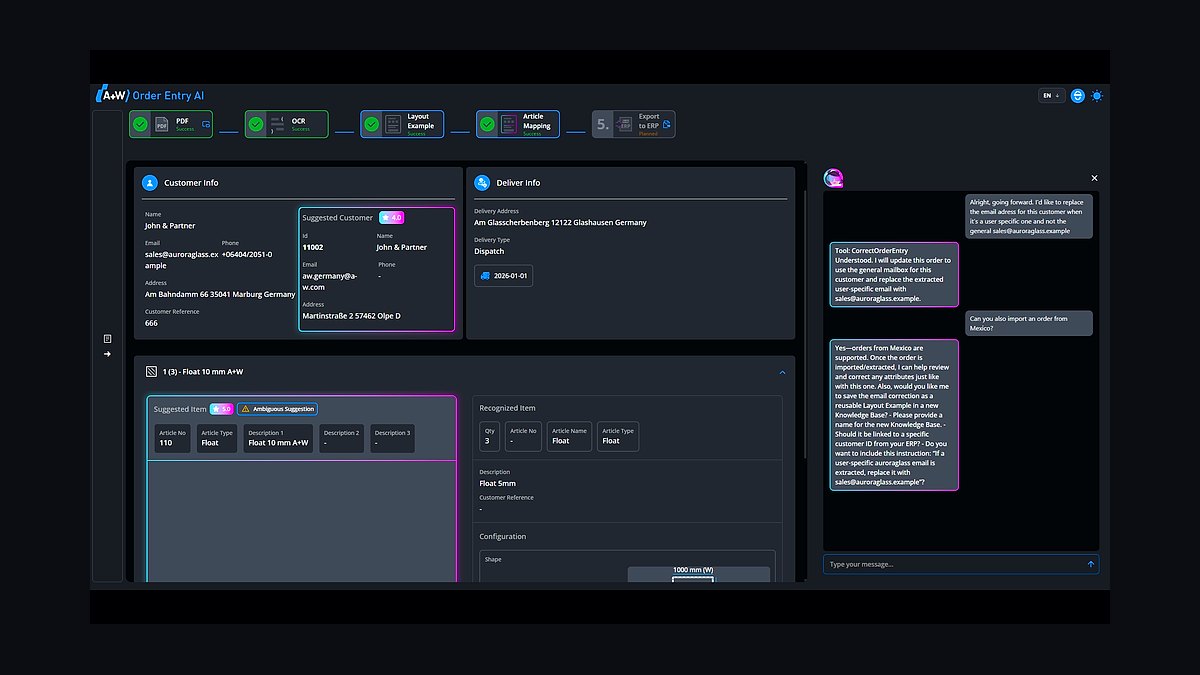Click the delivery address Am Glasscherbenberg
This screenshot has width=1200, height=675.
[560, 222]
